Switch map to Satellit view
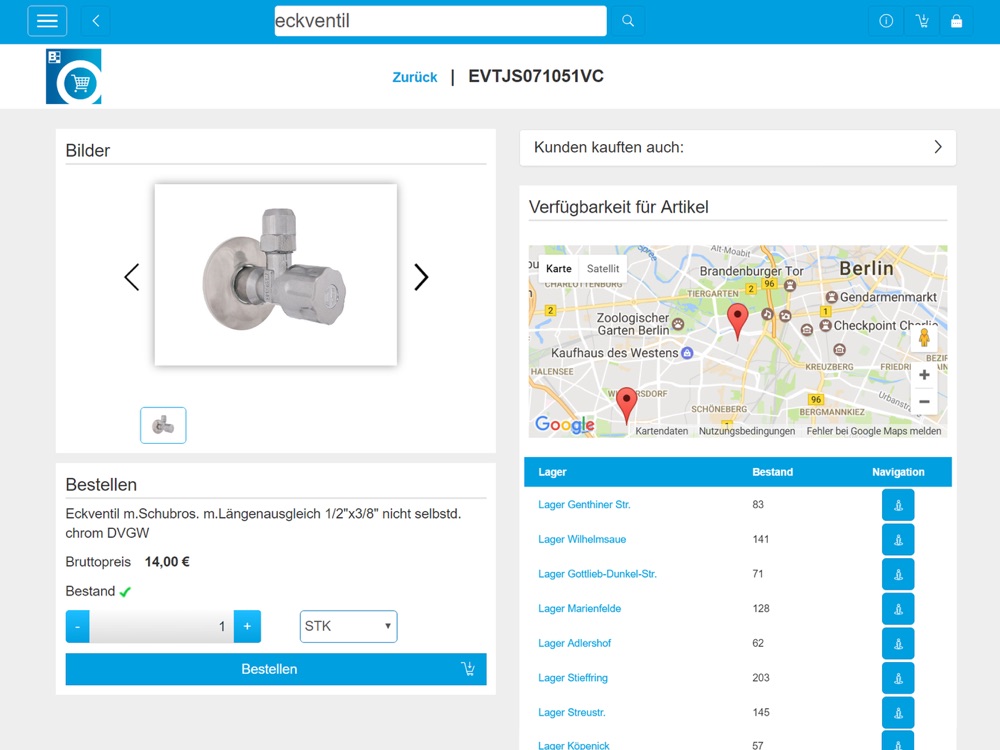The width and height of the screenshot is (1000, 750). pos(603,269)
